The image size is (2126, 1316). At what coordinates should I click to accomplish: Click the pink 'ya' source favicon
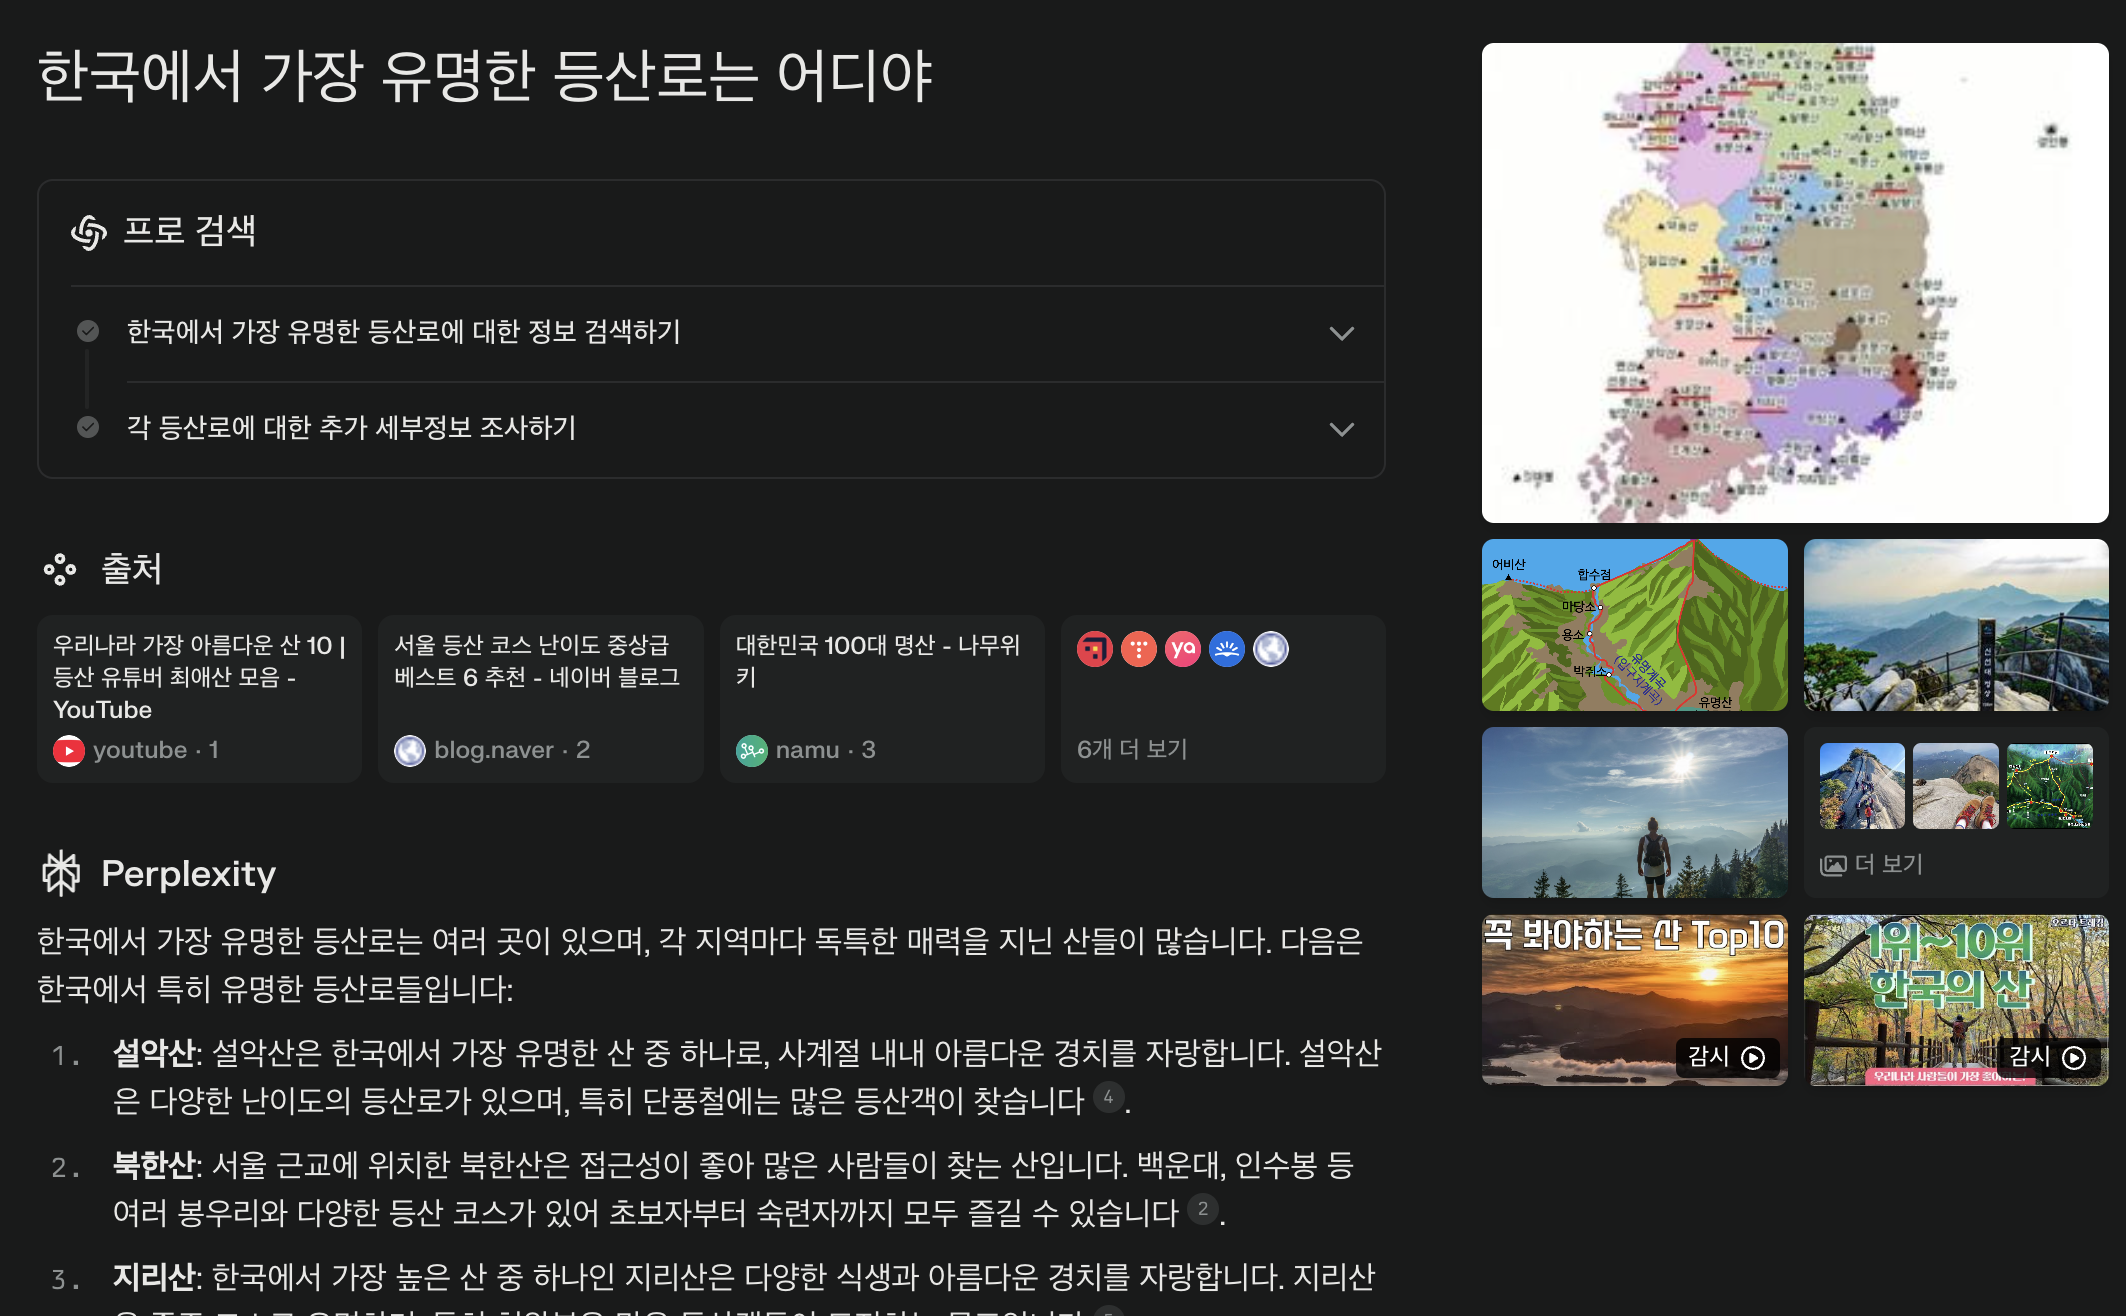1182,649
